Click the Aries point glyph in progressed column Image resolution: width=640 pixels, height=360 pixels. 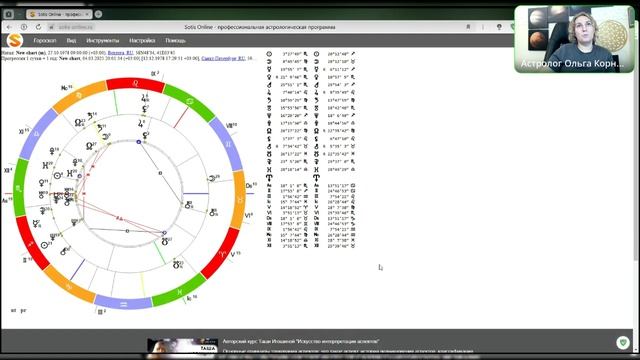pyautogui.click(x=316, y=178)
